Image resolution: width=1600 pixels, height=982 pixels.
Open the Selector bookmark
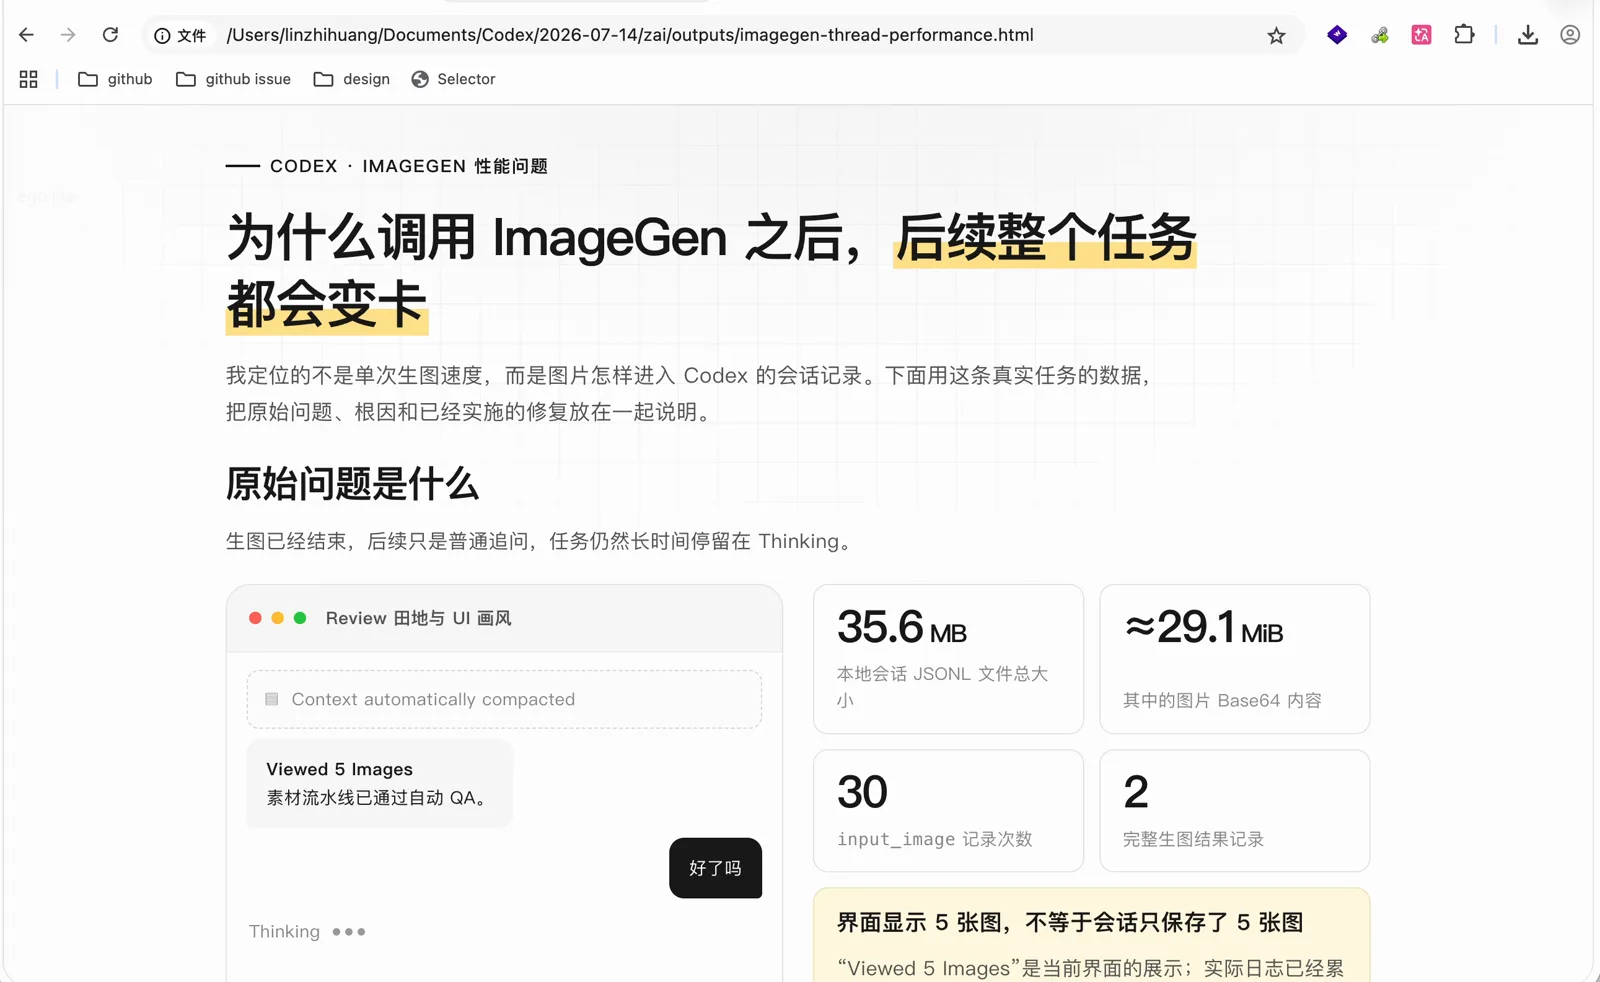click(453, 79)
